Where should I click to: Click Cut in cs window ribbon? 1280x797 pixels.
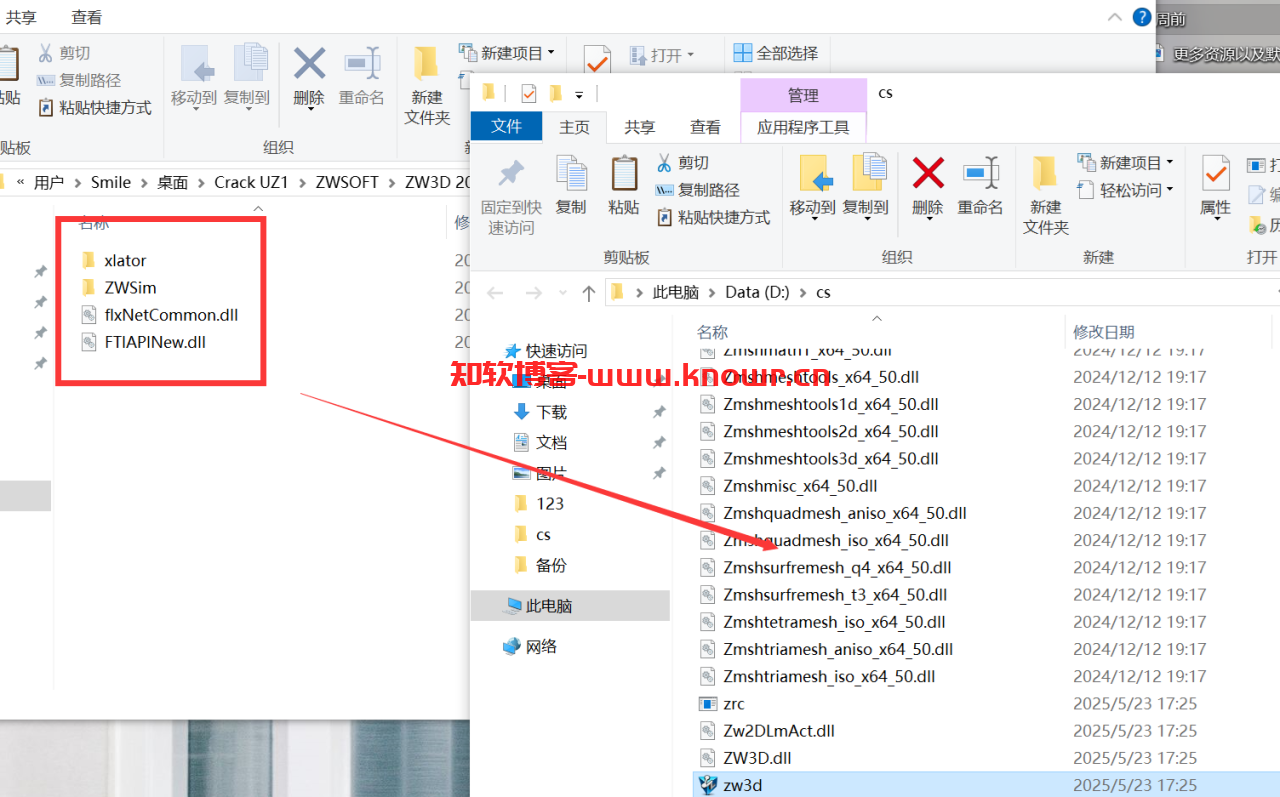point(683,162)
